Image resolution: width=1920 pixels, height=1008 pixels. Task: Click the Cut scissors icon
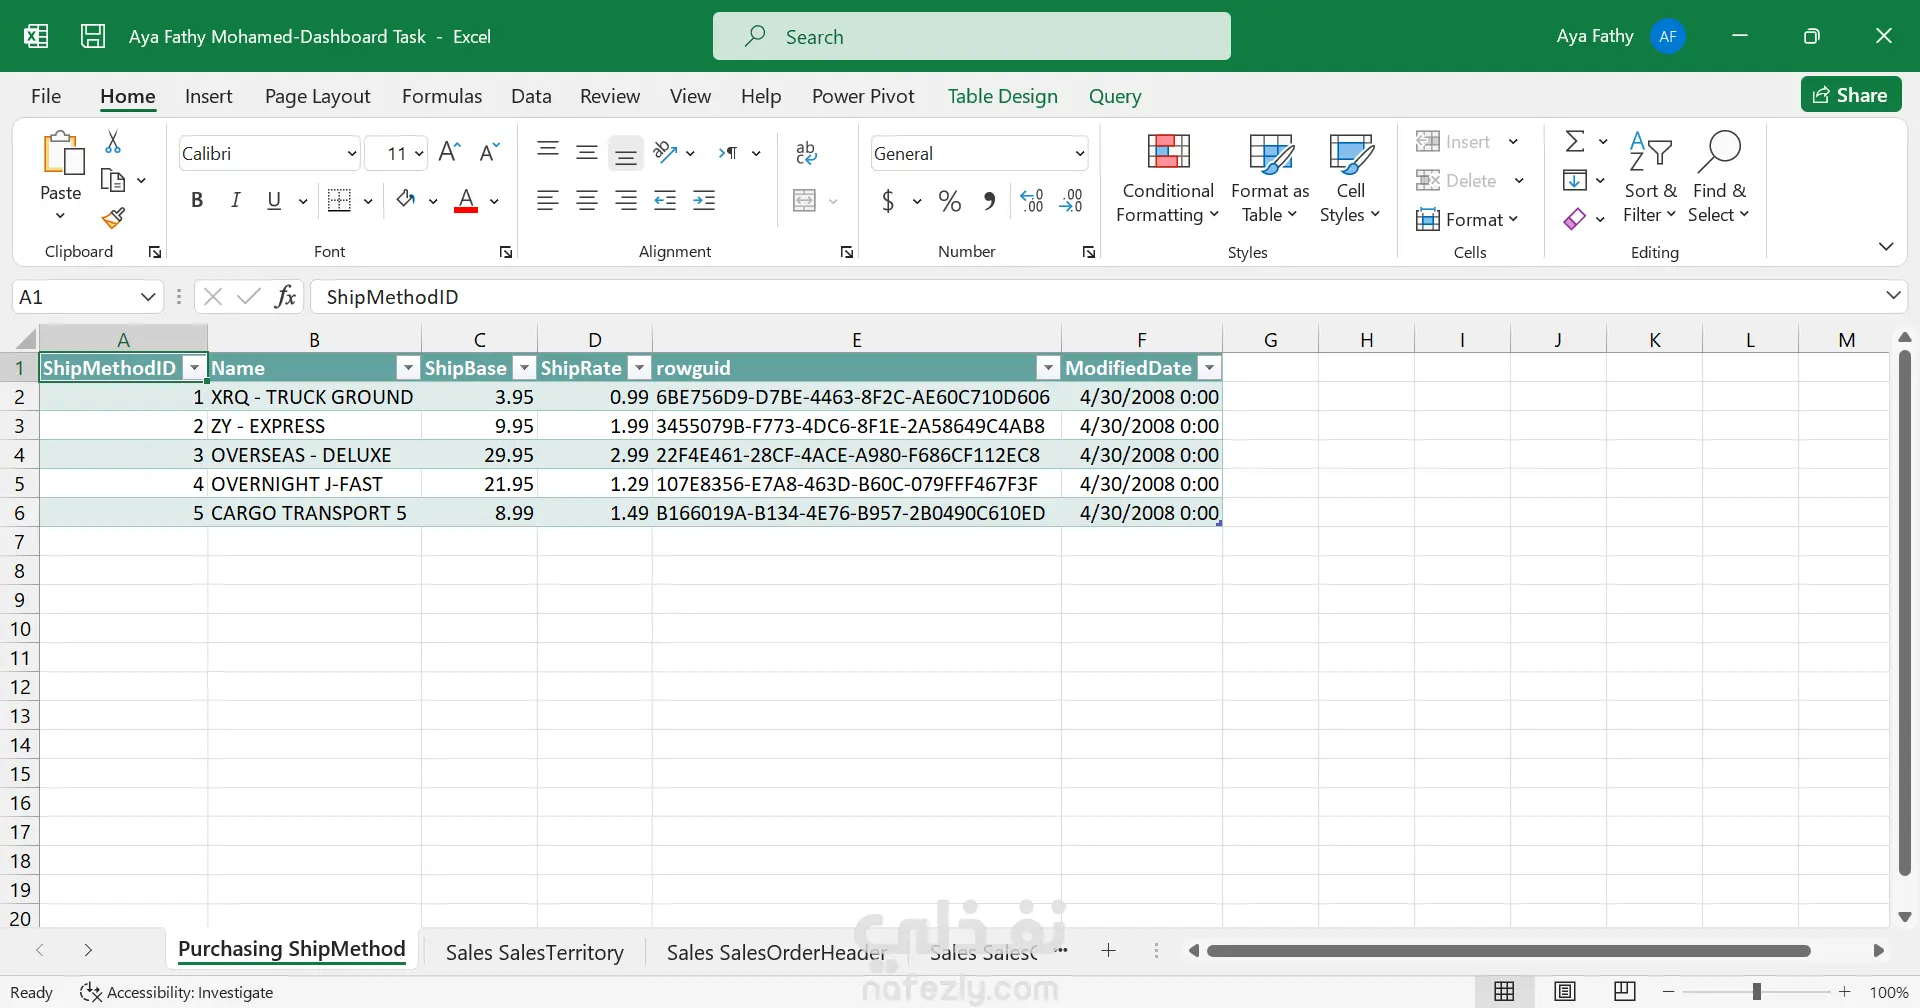(113, 143)
